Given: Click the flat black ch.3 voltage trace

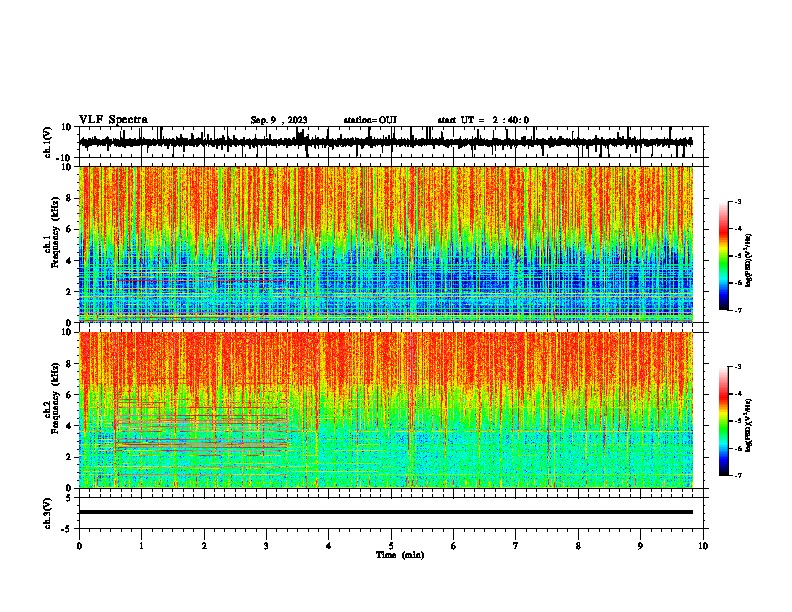Looking at the screenshot, I should (x=386, y=512).
